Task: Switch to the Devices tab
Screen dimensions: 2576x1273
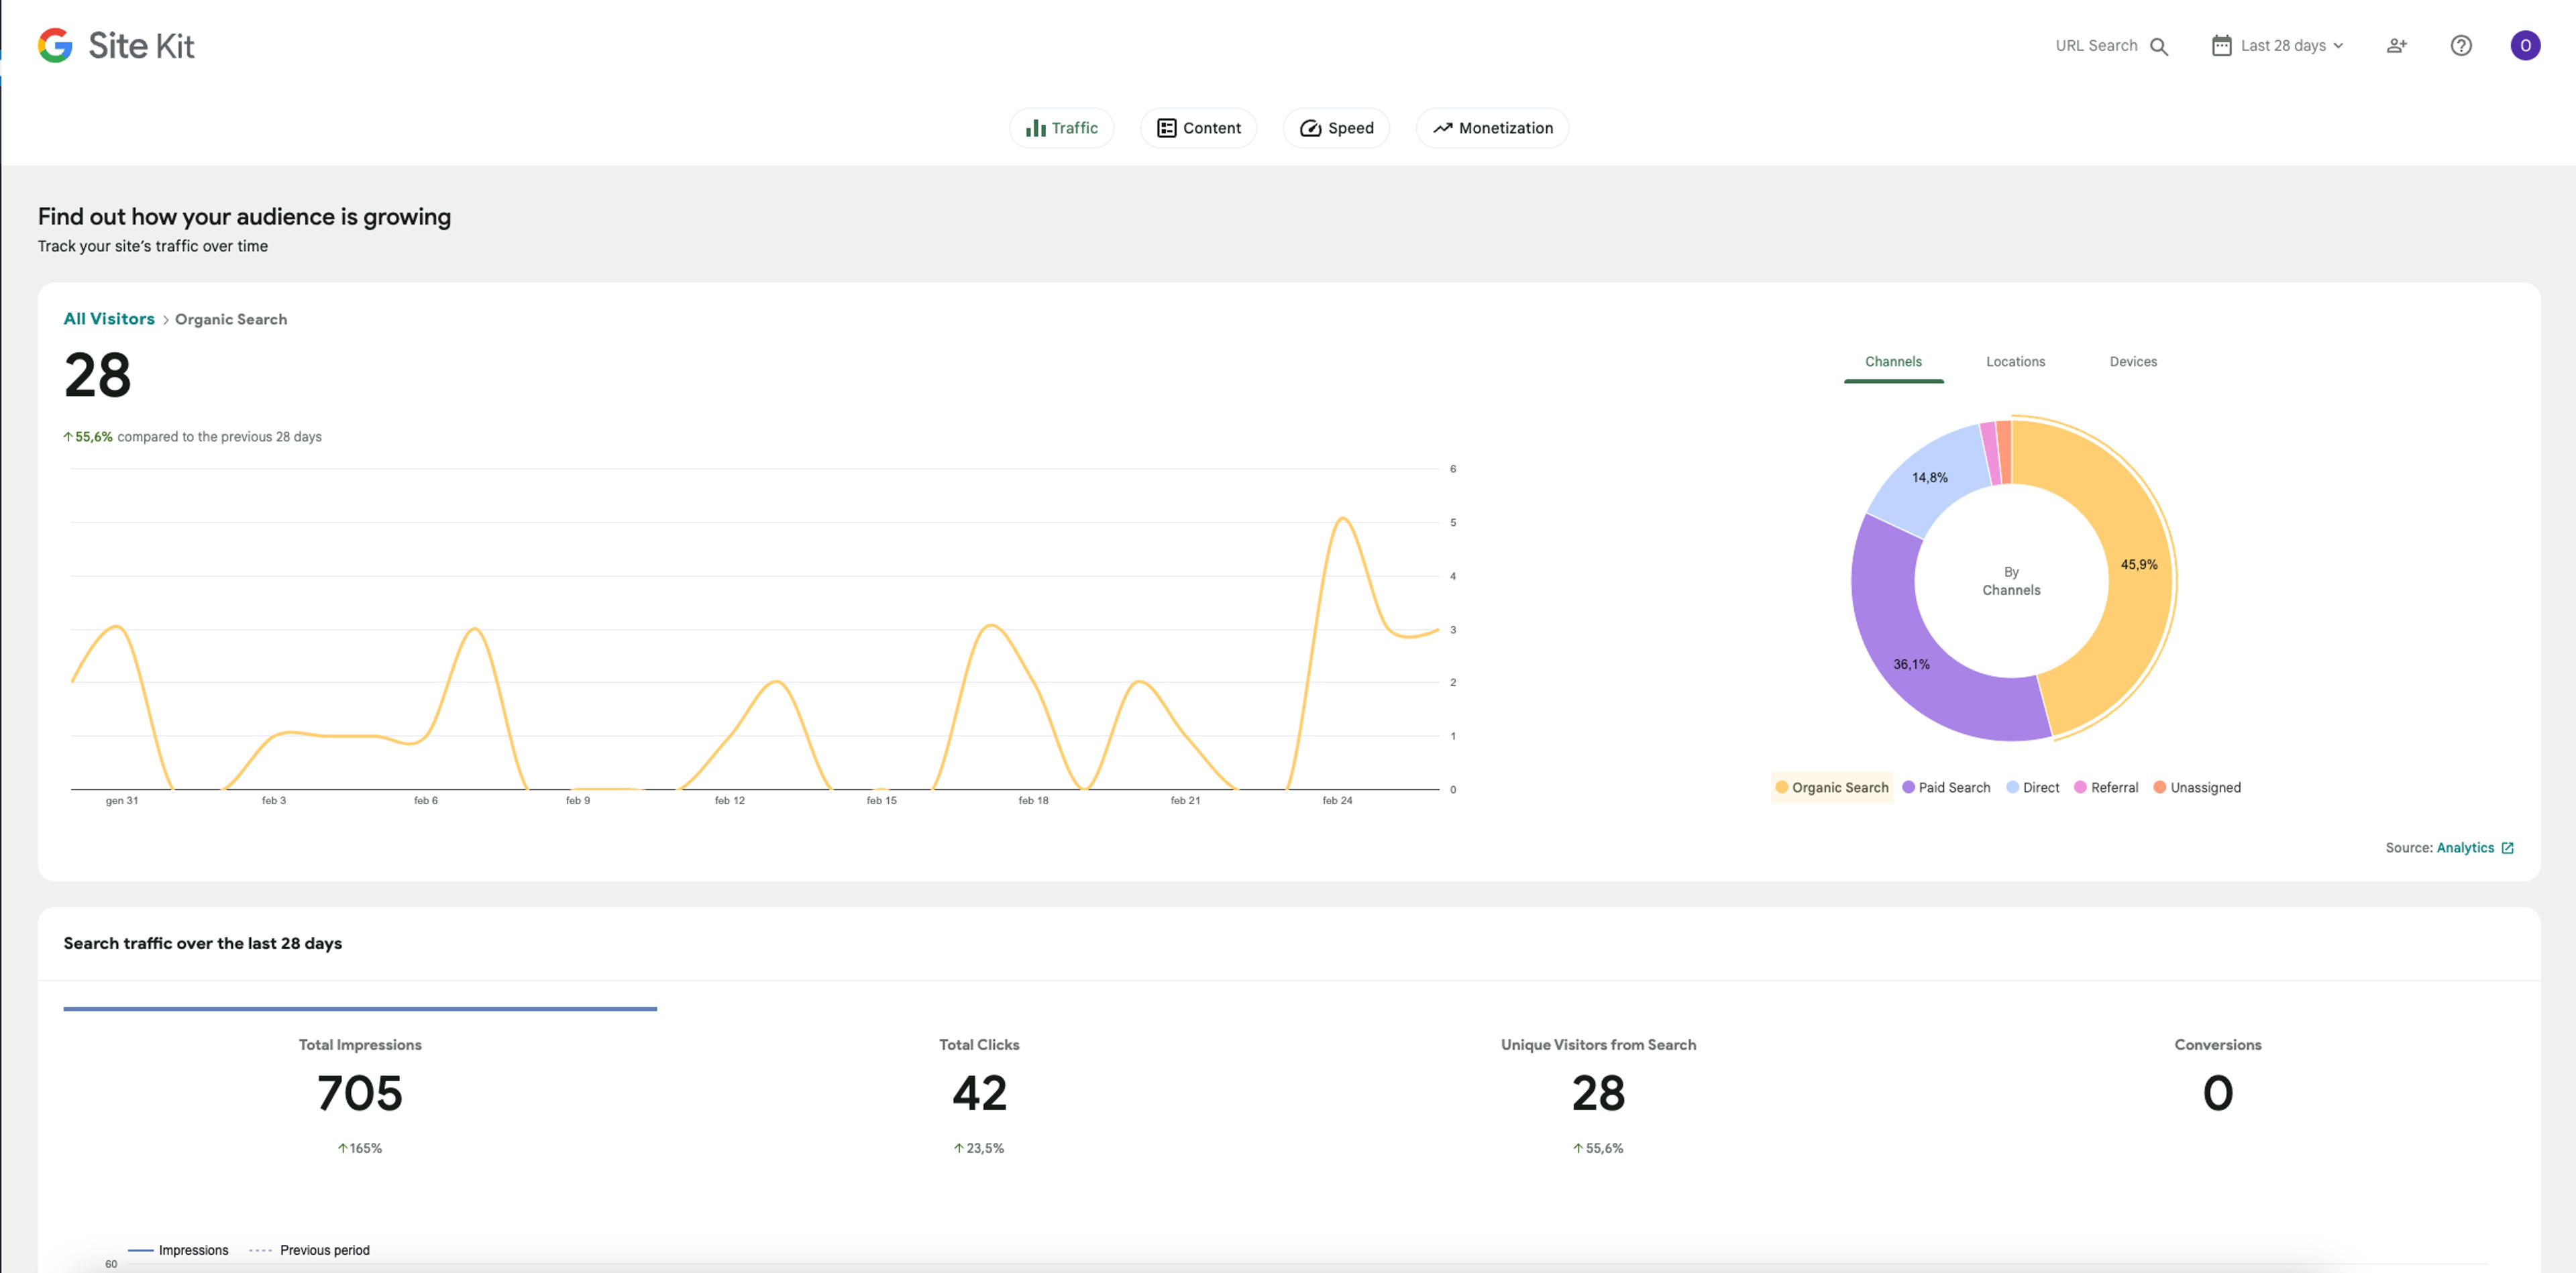Action: pyautogui.click(x=2133, y=362)
